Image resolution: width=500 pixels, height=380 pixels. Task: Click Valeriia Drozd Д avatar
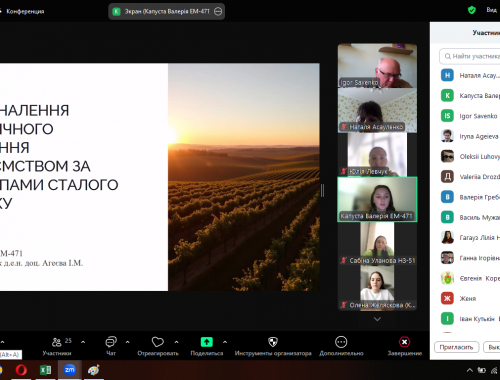click(x=447, y=177)
